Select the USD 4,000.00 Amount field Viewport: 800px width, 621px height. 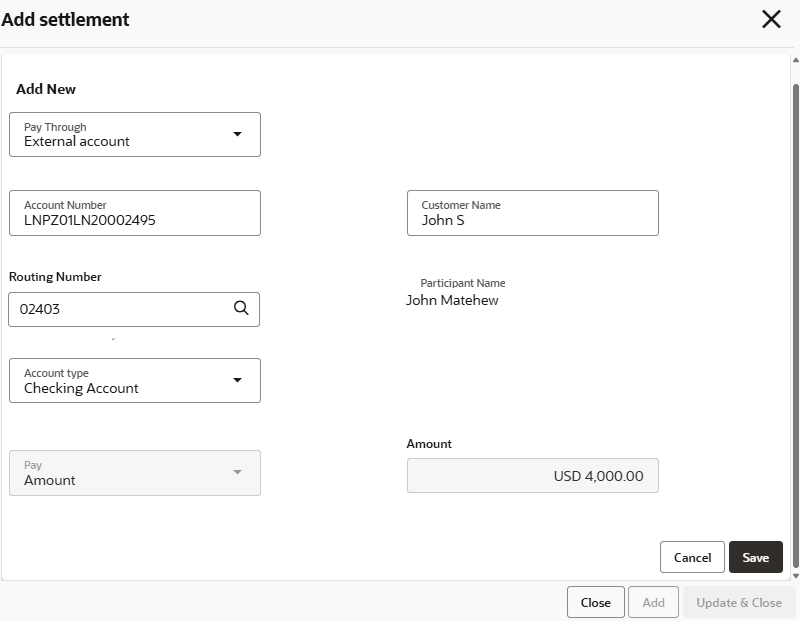point(532,476)
